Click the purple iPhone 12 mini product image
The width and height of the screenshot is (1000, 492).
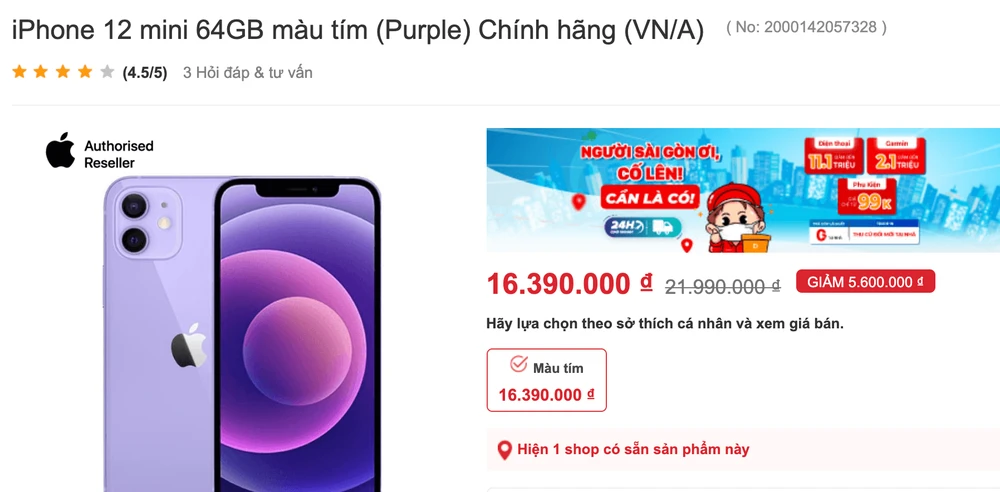(x=242, y=334)
